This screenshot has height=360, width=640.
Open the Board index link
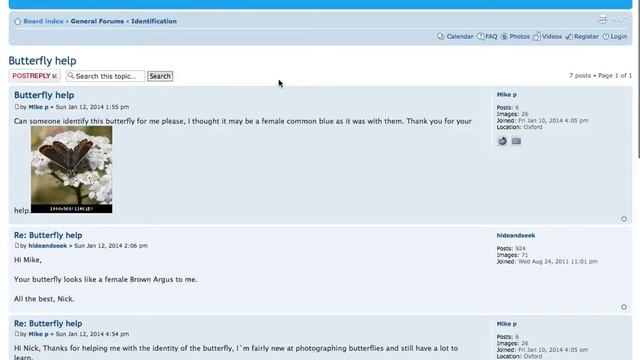coord(43,21)
